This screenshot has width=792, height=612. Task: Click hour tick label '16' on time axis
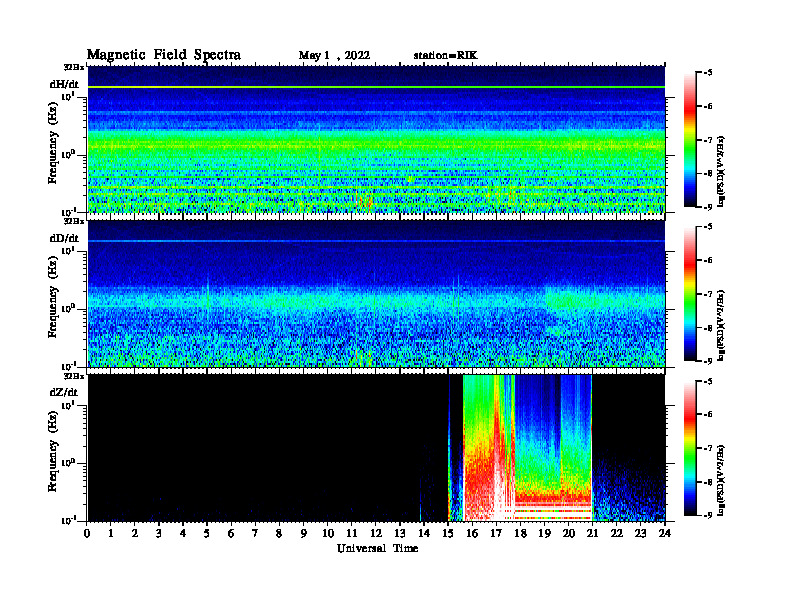point(472,534)
